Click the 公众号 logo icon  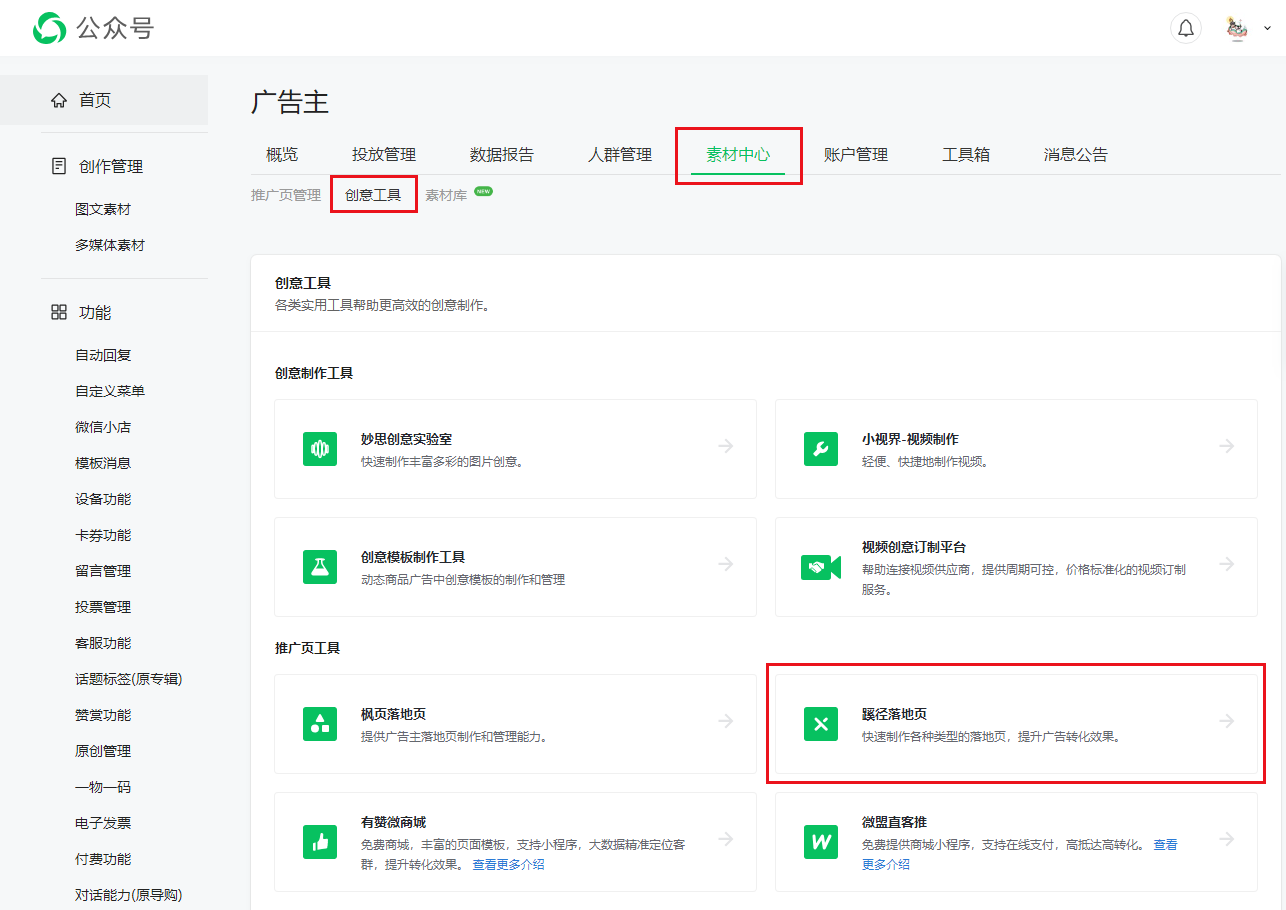coord(49,28)
